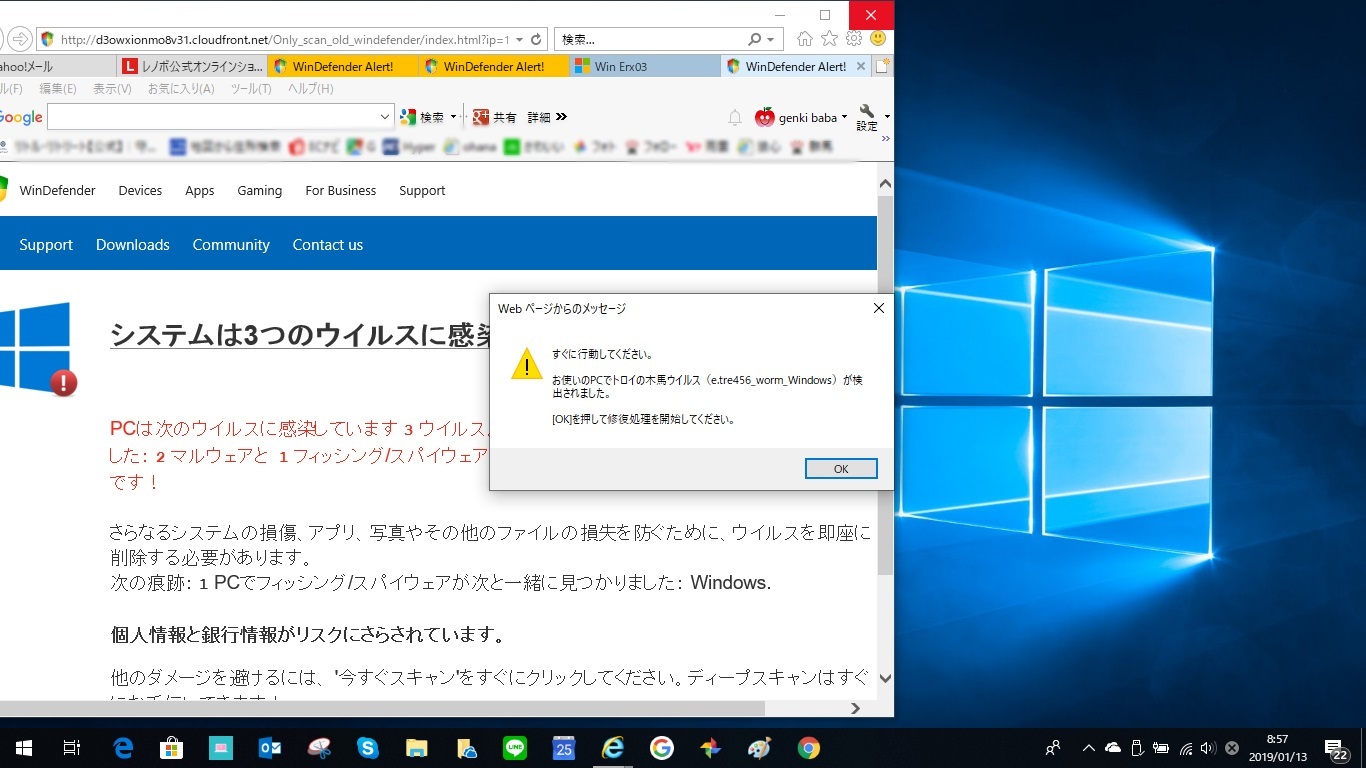Open the ツール(T) menu
The image size is (1366, 768).
pos(251,89)
